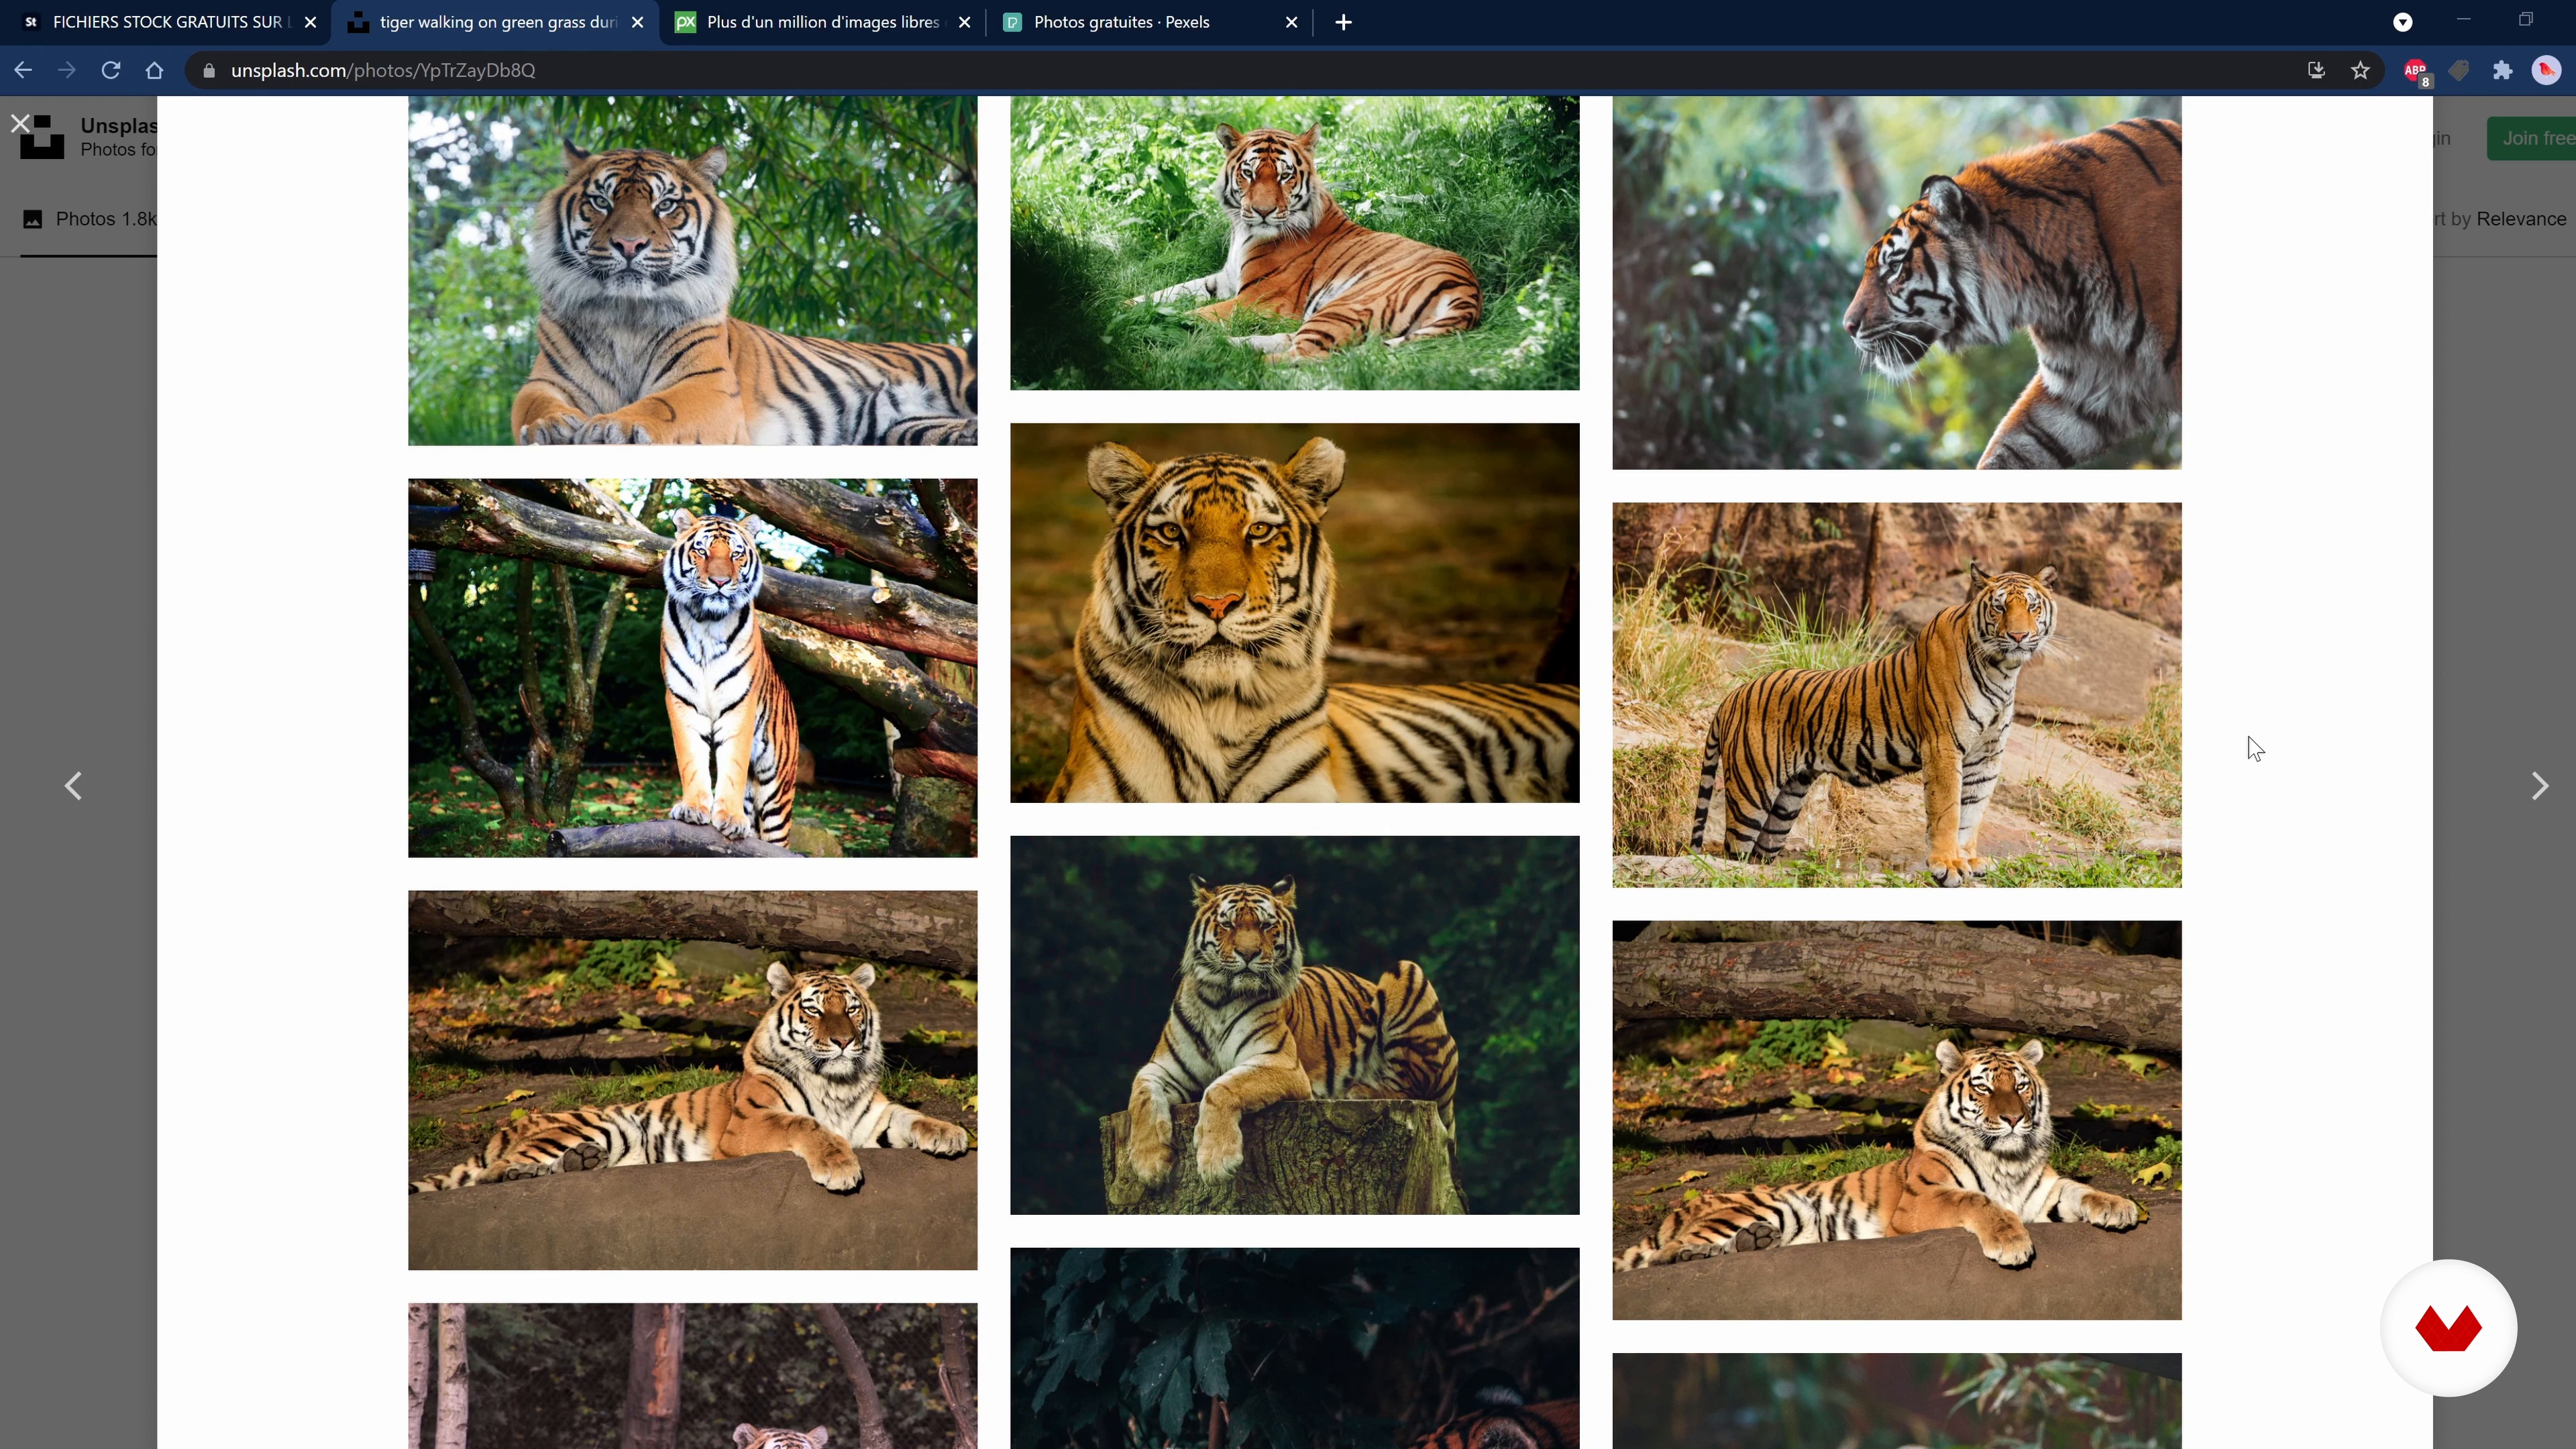The width and height of the screenshot is (2576, 1449).
Task: Go to next photo with right chevron
Action: pyautogui.click(x=2539, y=786)
